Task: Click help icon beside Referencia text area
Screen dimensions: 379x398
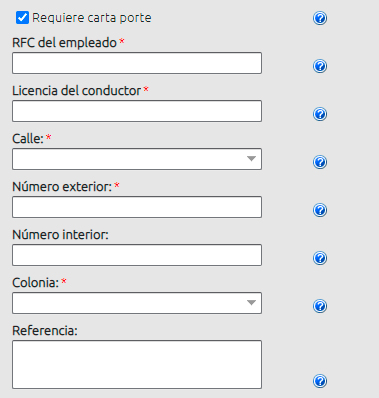Action: click(x=320, y=381)
